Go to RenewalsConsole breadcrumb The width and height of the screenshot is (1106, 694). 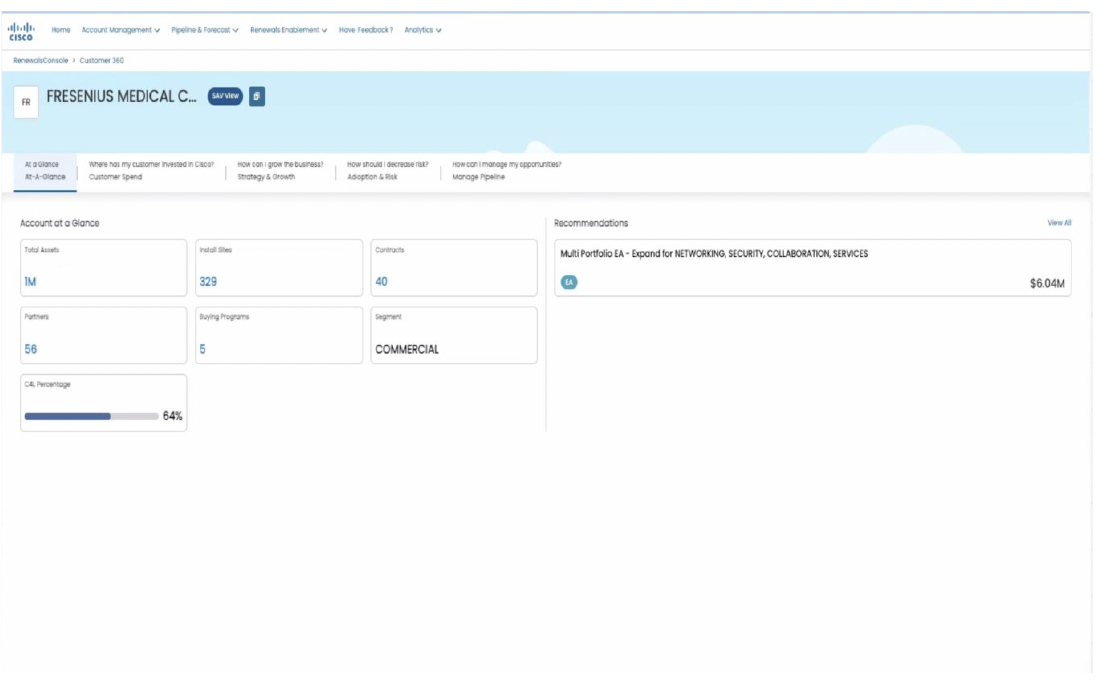(x=41, y=61)
